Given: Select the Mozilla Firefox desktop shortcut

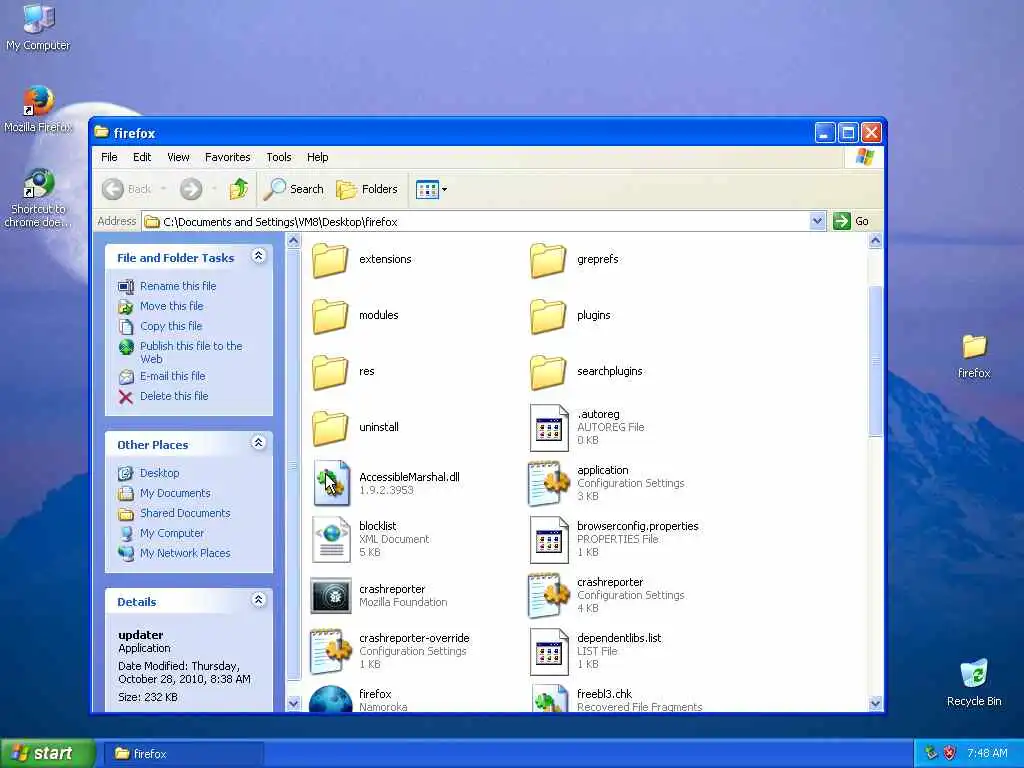Looking at the screenshot, I should (x=38, y=109).
